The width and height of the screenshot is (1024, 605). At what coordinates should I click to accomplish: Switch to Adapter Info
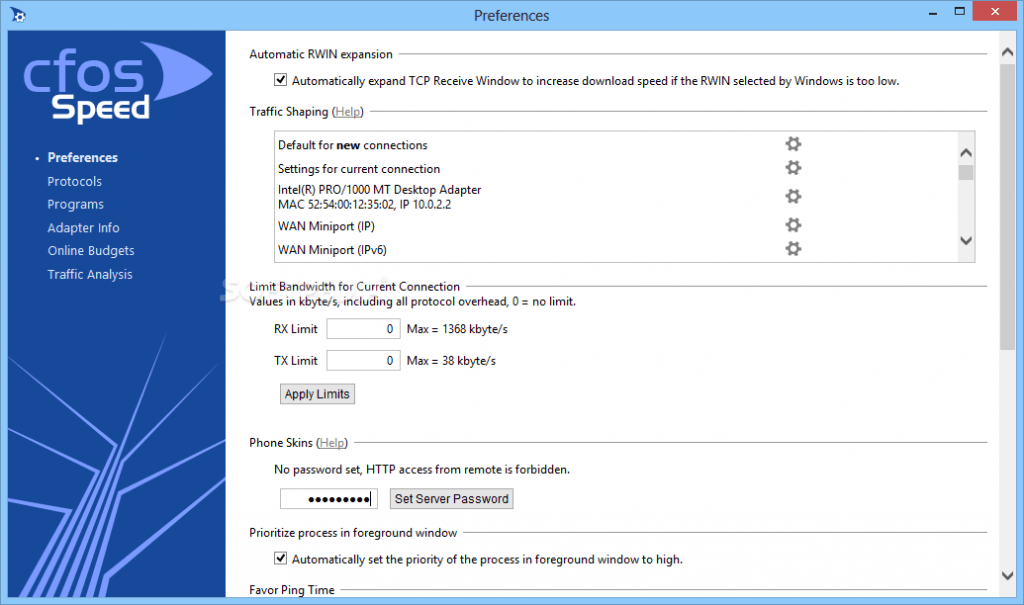tap(83, 227)
